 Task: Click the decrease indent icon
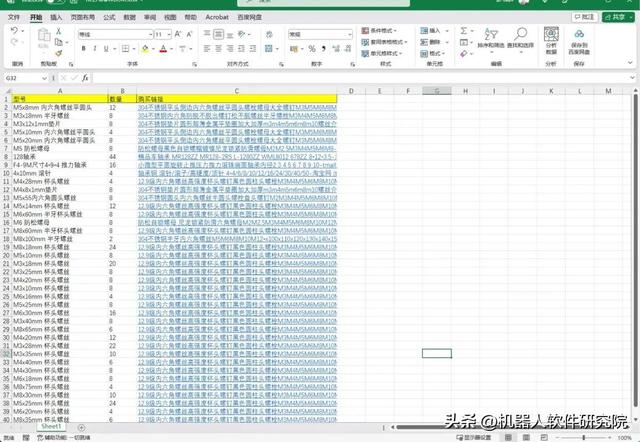coord(241,49)
